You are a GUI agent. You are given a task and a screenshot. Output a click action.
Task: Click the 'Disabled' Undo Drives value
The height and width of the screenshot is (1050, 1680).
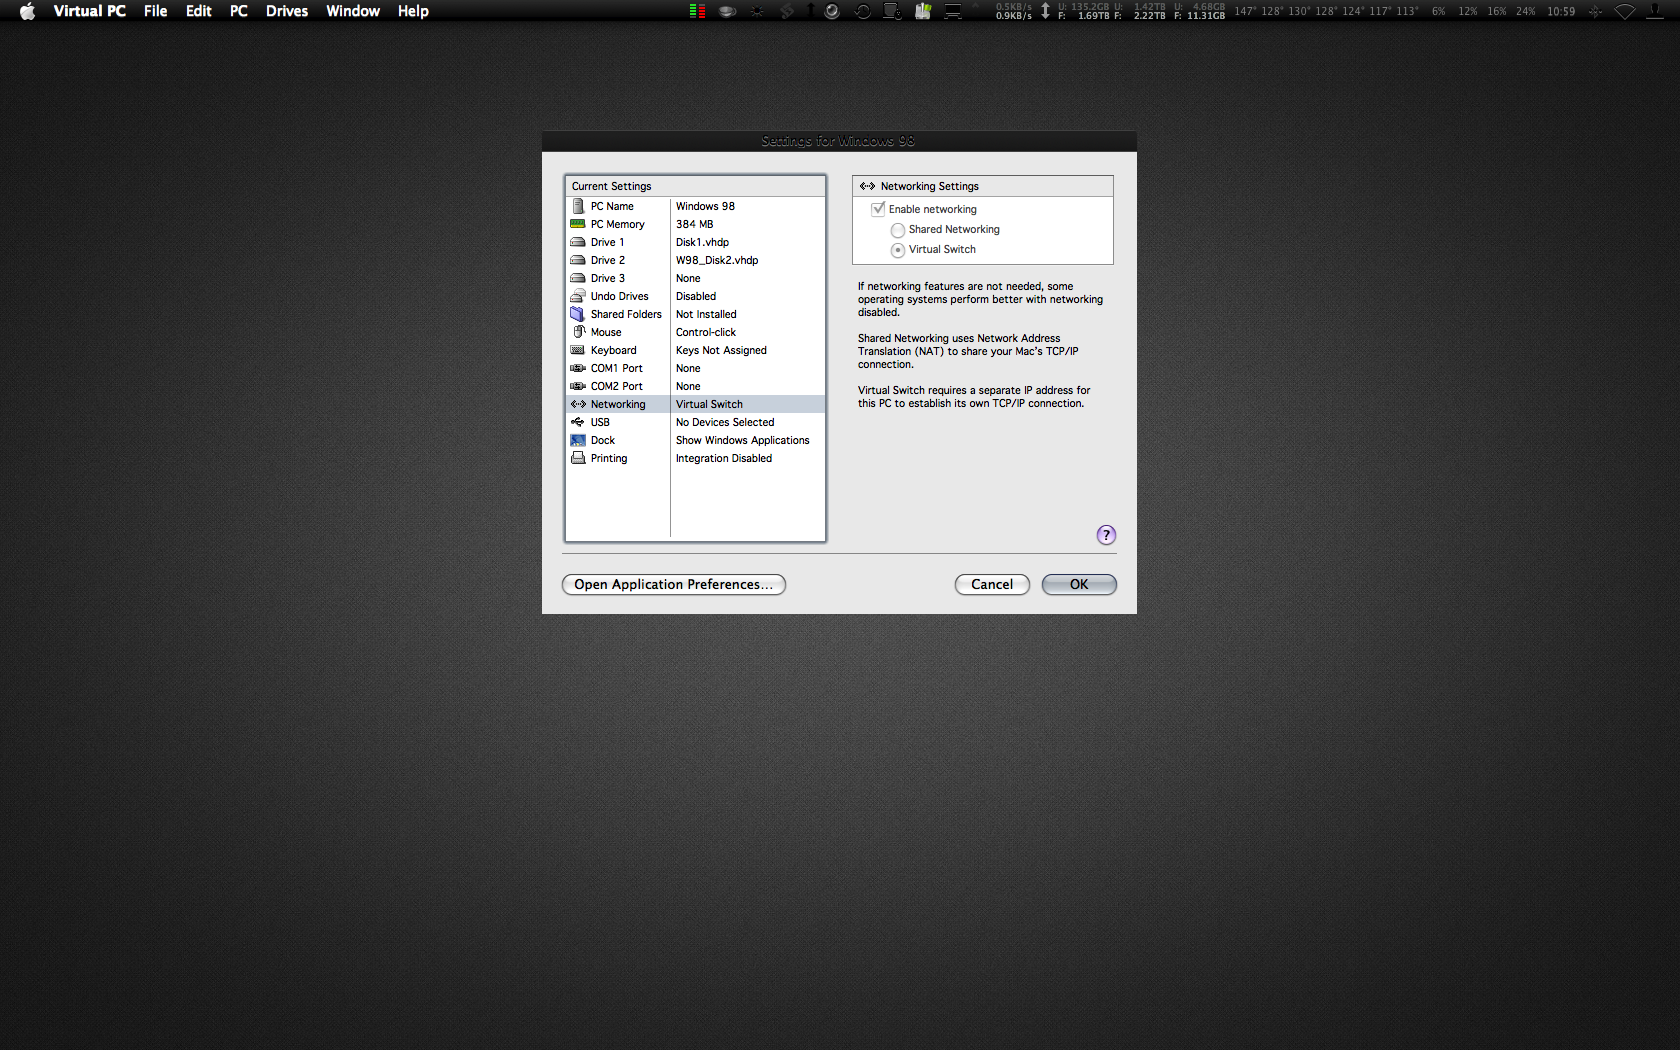(x=696, y=296)
